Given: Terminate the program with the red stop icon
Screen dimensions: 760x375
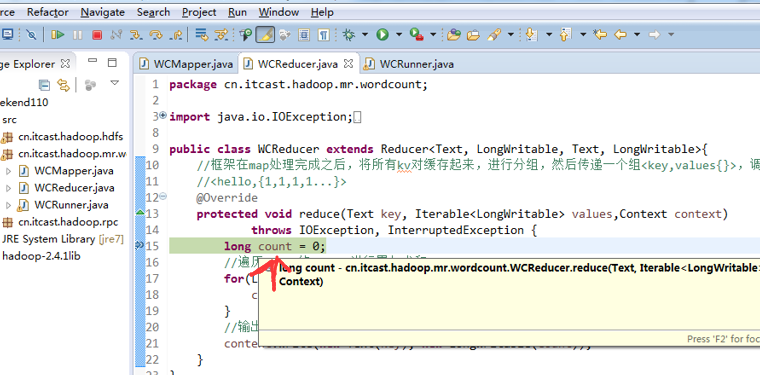Looking at the screenshot, I should (97, 34).
